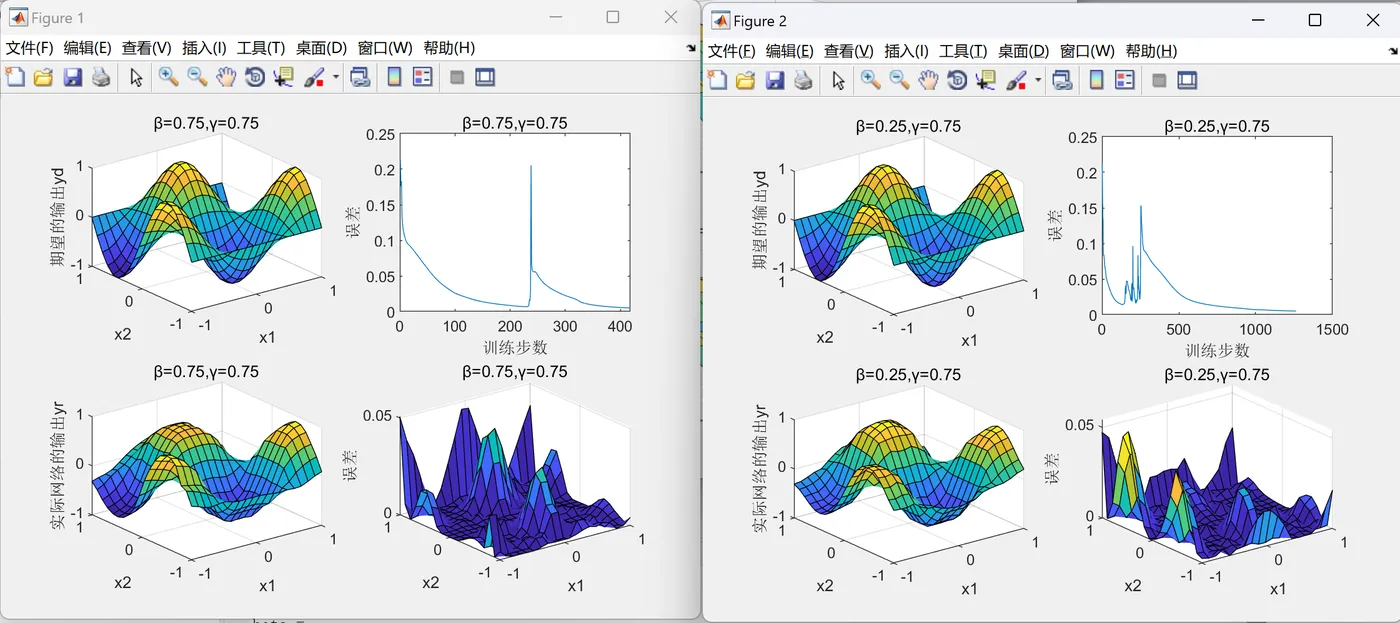Select the Edit Plot arrow in Figure 1
1400x623 pixels.
coord(137,77)
